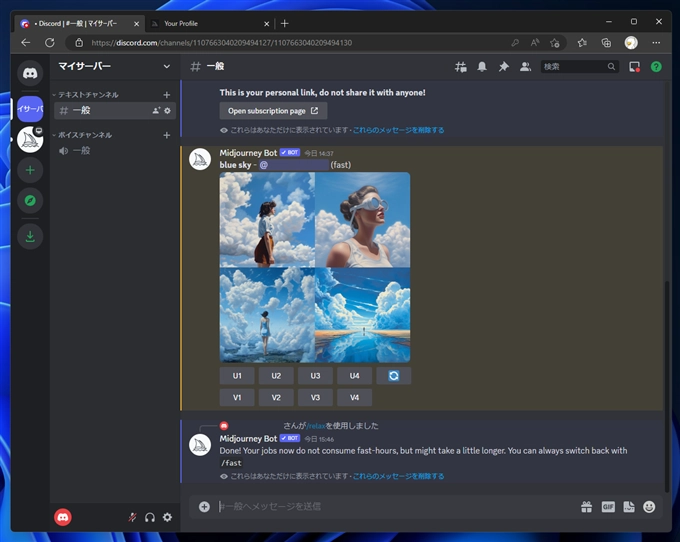
Task: Focus the 検索 search field
Action: click(579, 67)
